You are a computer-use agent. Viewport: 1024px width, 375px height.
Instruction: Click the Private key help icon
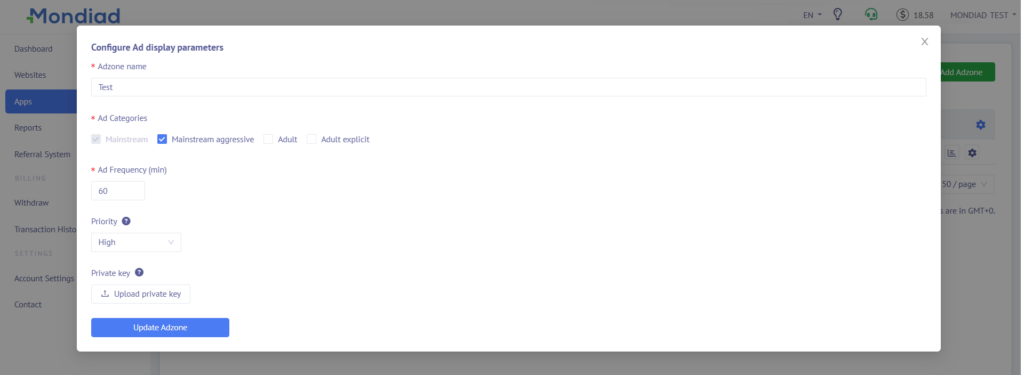click(139, 272)
